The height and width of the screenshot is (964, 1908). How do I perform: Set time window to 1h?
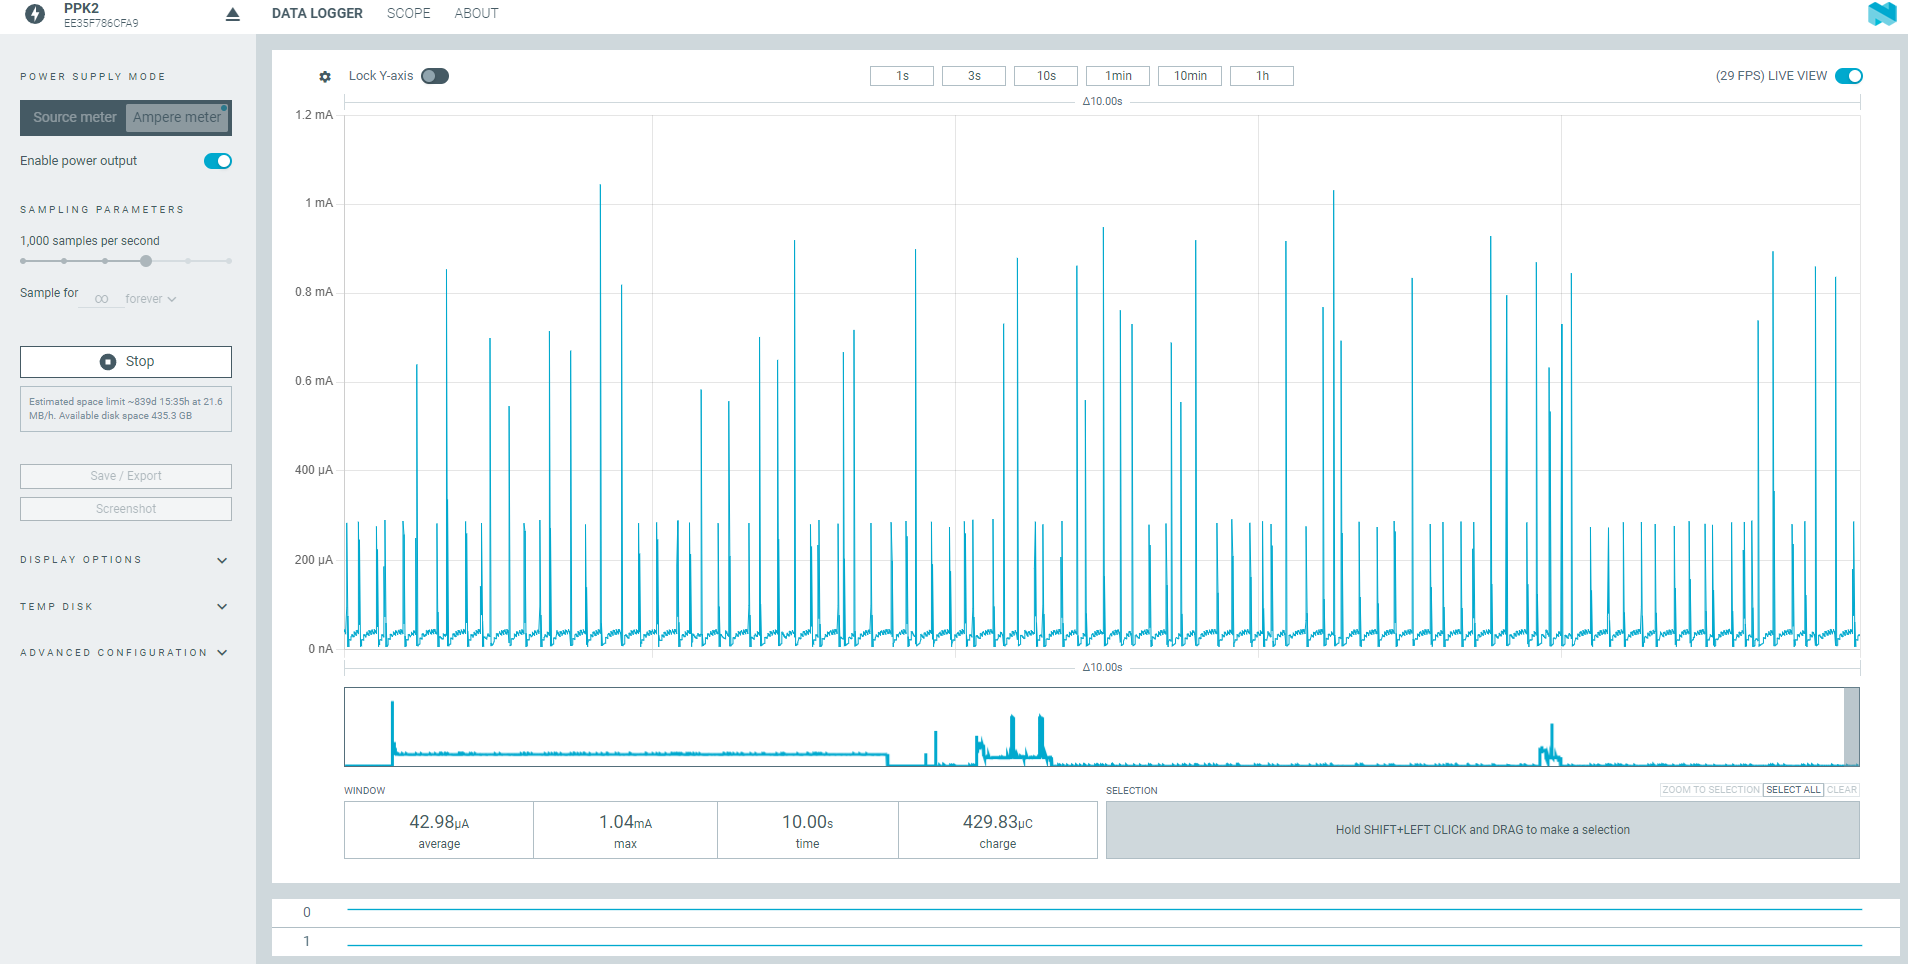[1262, 76]
